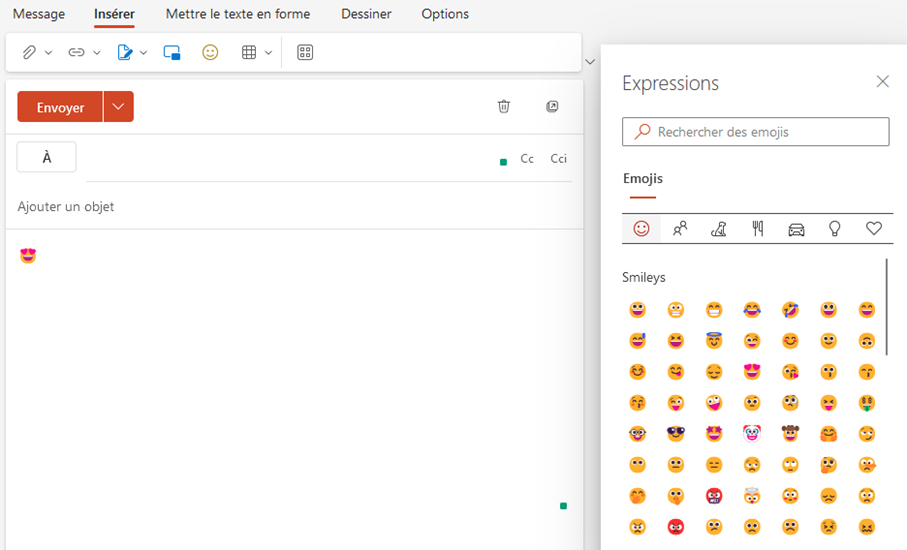Click the Rechercher des emojis search box
Screen dimensions: 907x550
[x=755, y=132]
